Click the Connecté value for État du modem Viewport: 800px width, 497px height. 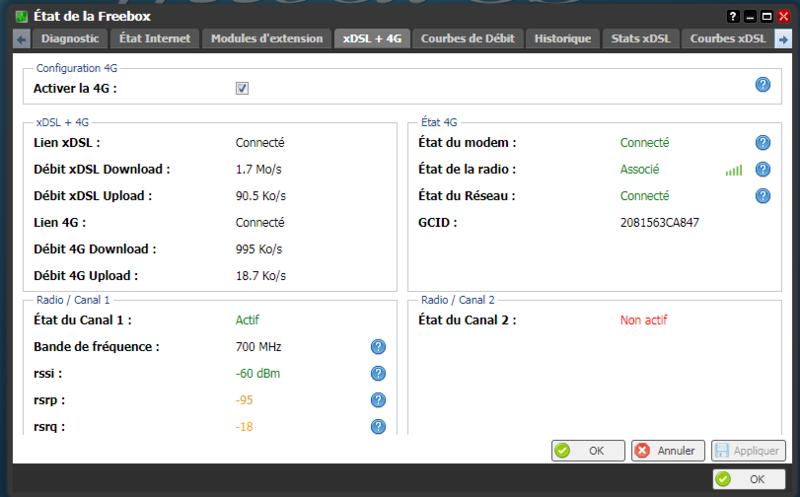[644, 143]
